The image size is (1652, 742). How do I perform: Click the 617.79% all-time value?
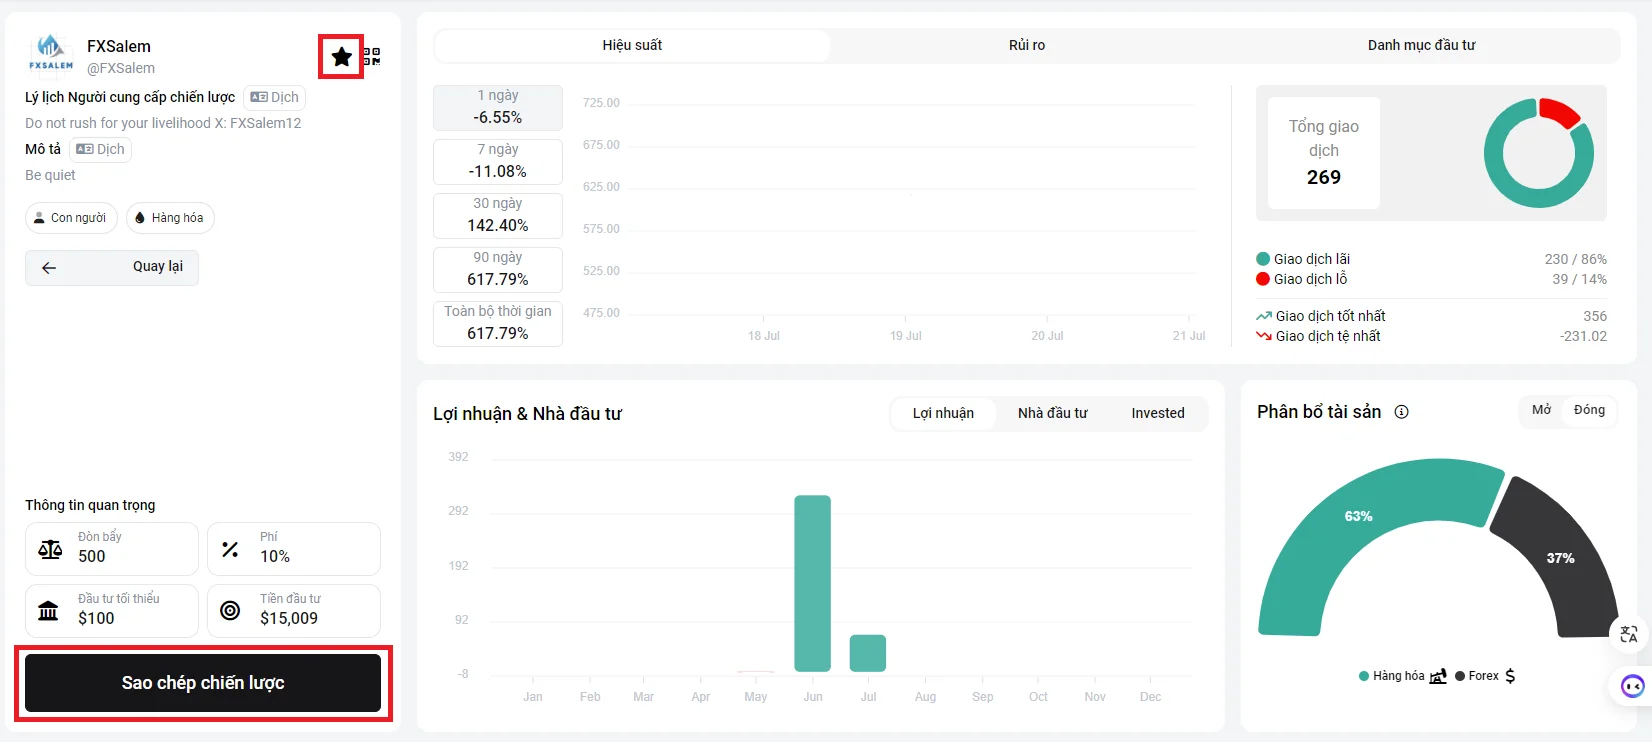(x=498, y=333)
